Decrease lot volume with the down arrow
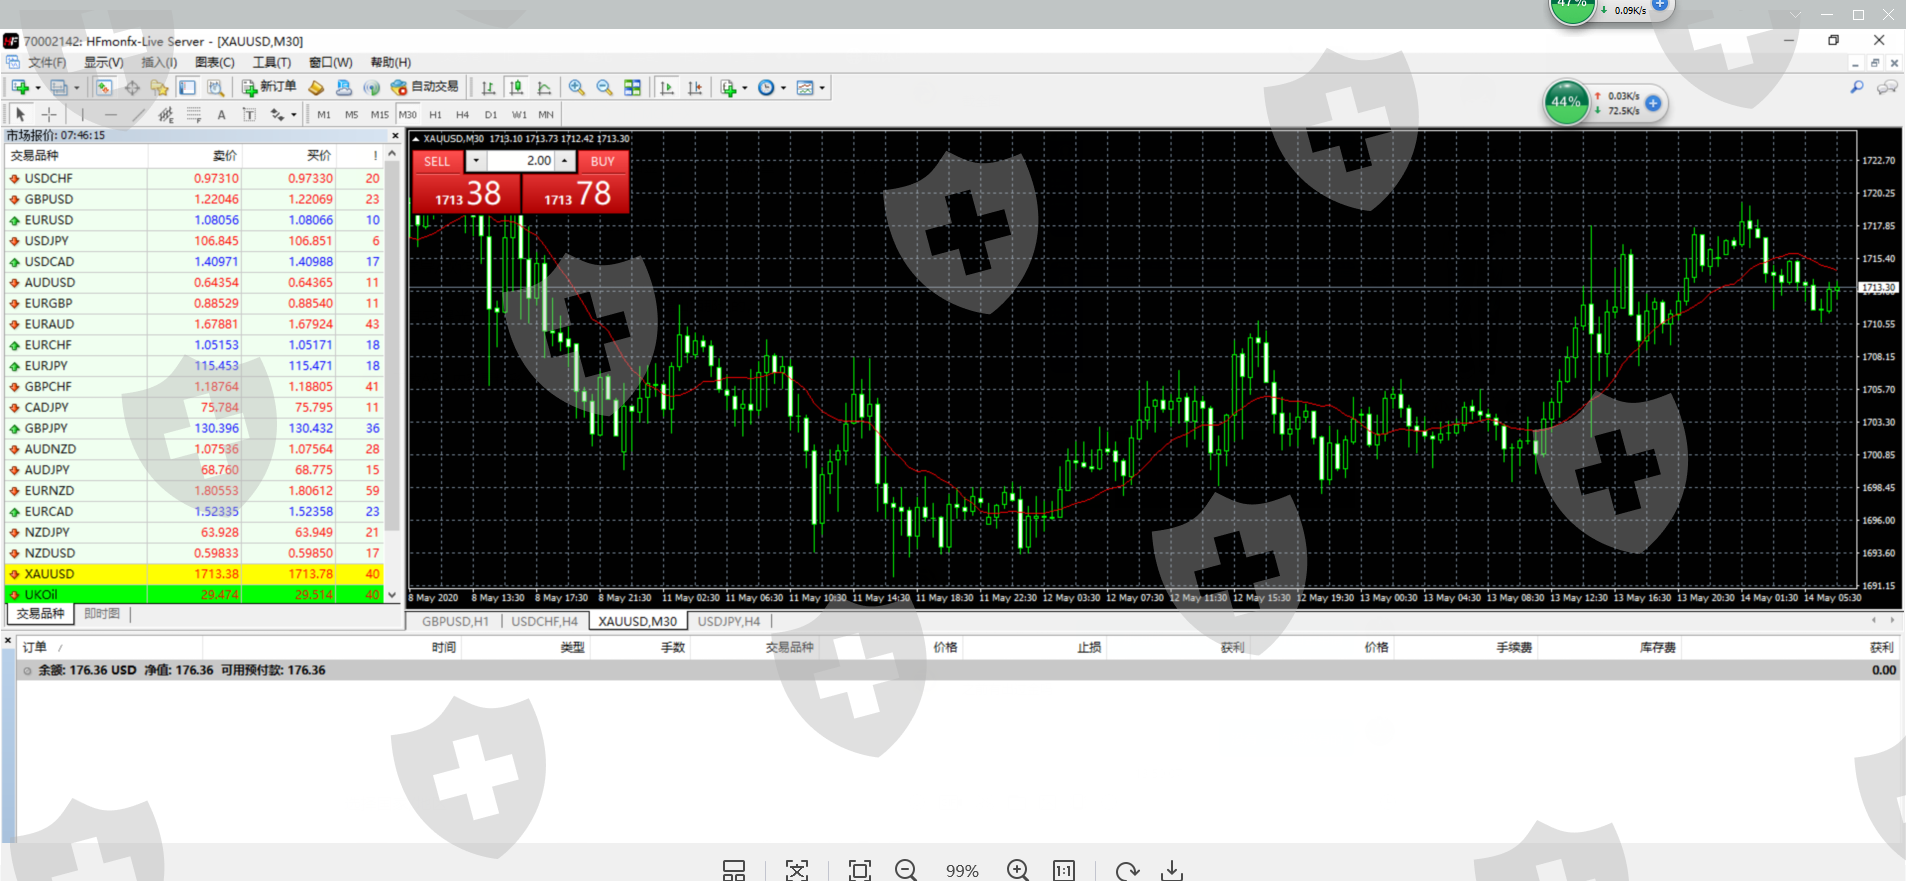The width and height of the screenshot is (1906, 881). 476,161
